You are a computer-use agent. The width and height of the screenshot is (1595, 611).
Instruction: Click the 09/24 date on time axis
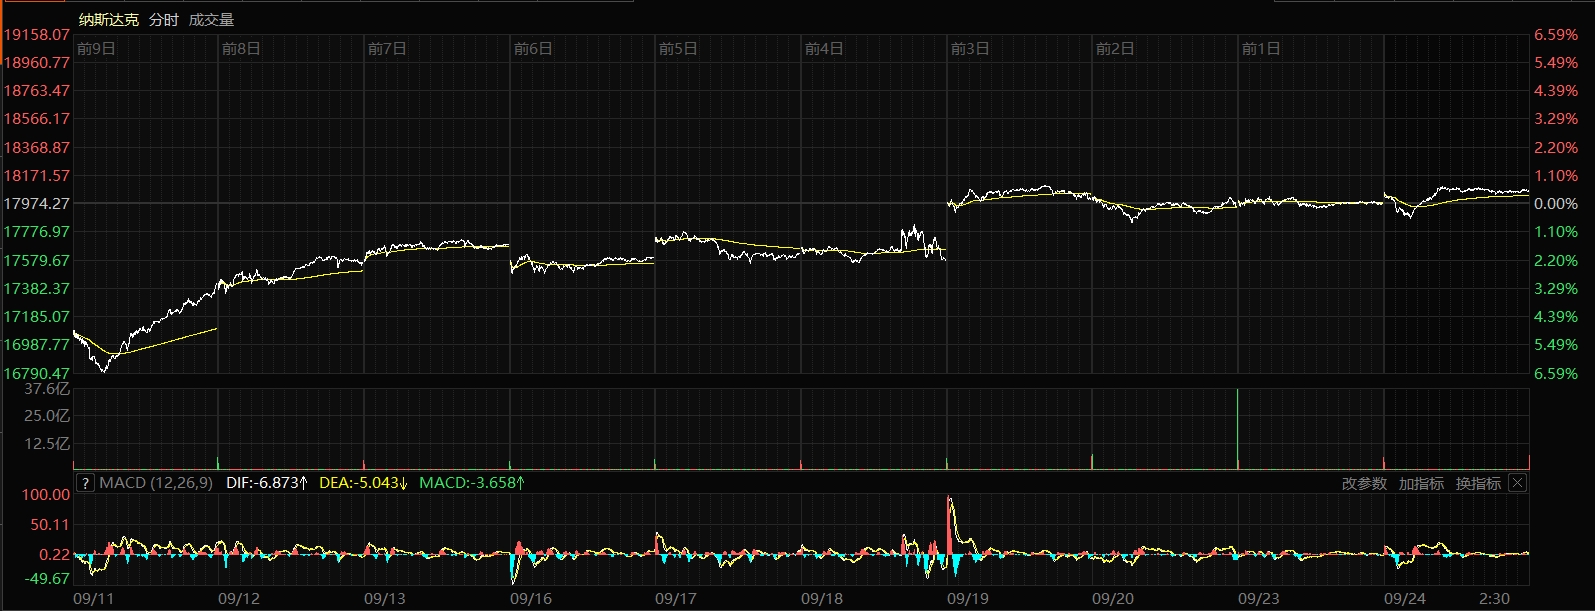pyautogui.click(x=1404, y=598)
